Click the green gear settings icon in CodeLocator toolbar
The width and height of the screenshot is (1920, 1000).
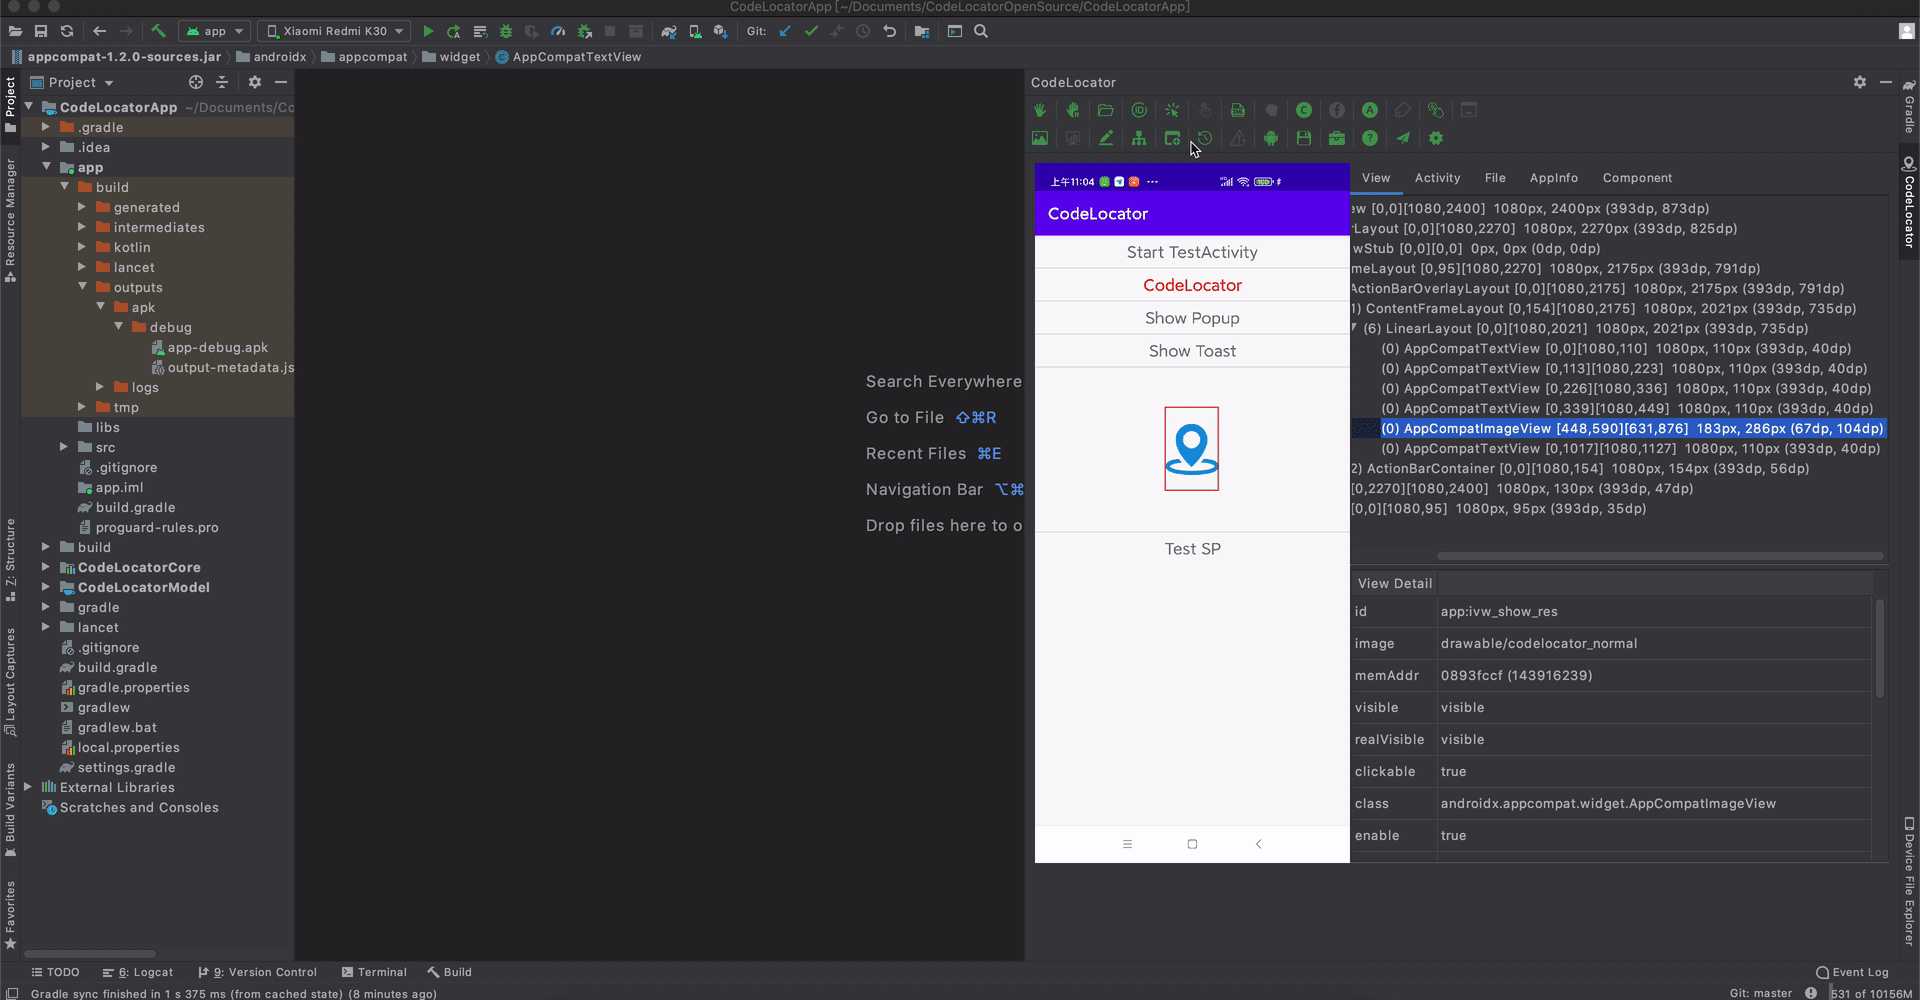click(x=1436, y=139)
